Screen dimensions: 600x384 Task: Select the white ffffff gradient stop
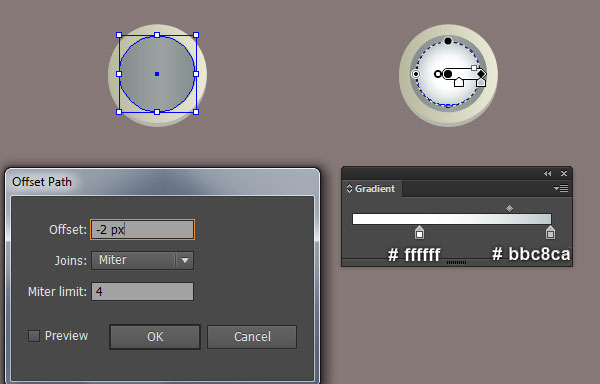point(419,232)
